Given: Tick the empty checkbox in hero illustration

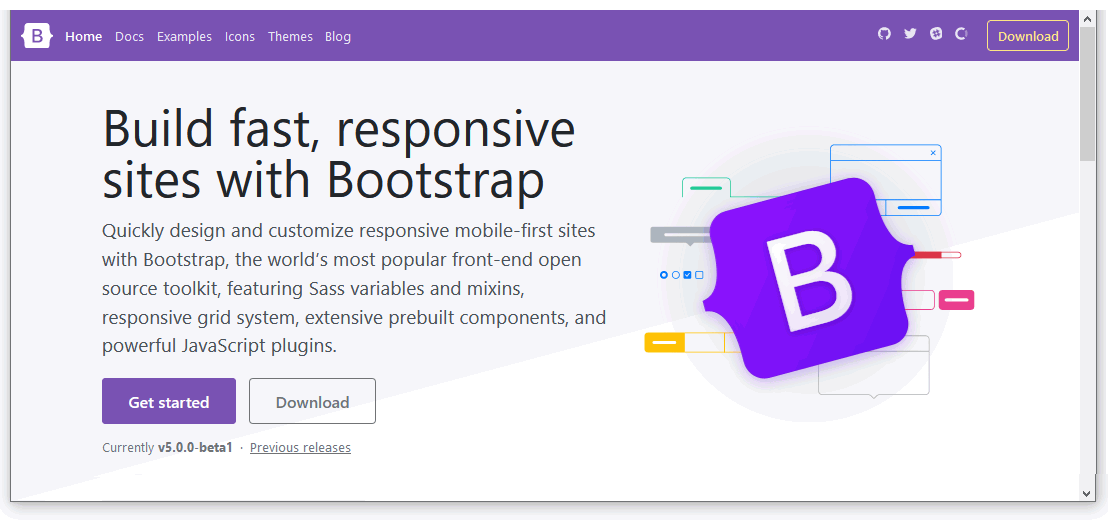Looking at the screenshot, I should (699, 275).
